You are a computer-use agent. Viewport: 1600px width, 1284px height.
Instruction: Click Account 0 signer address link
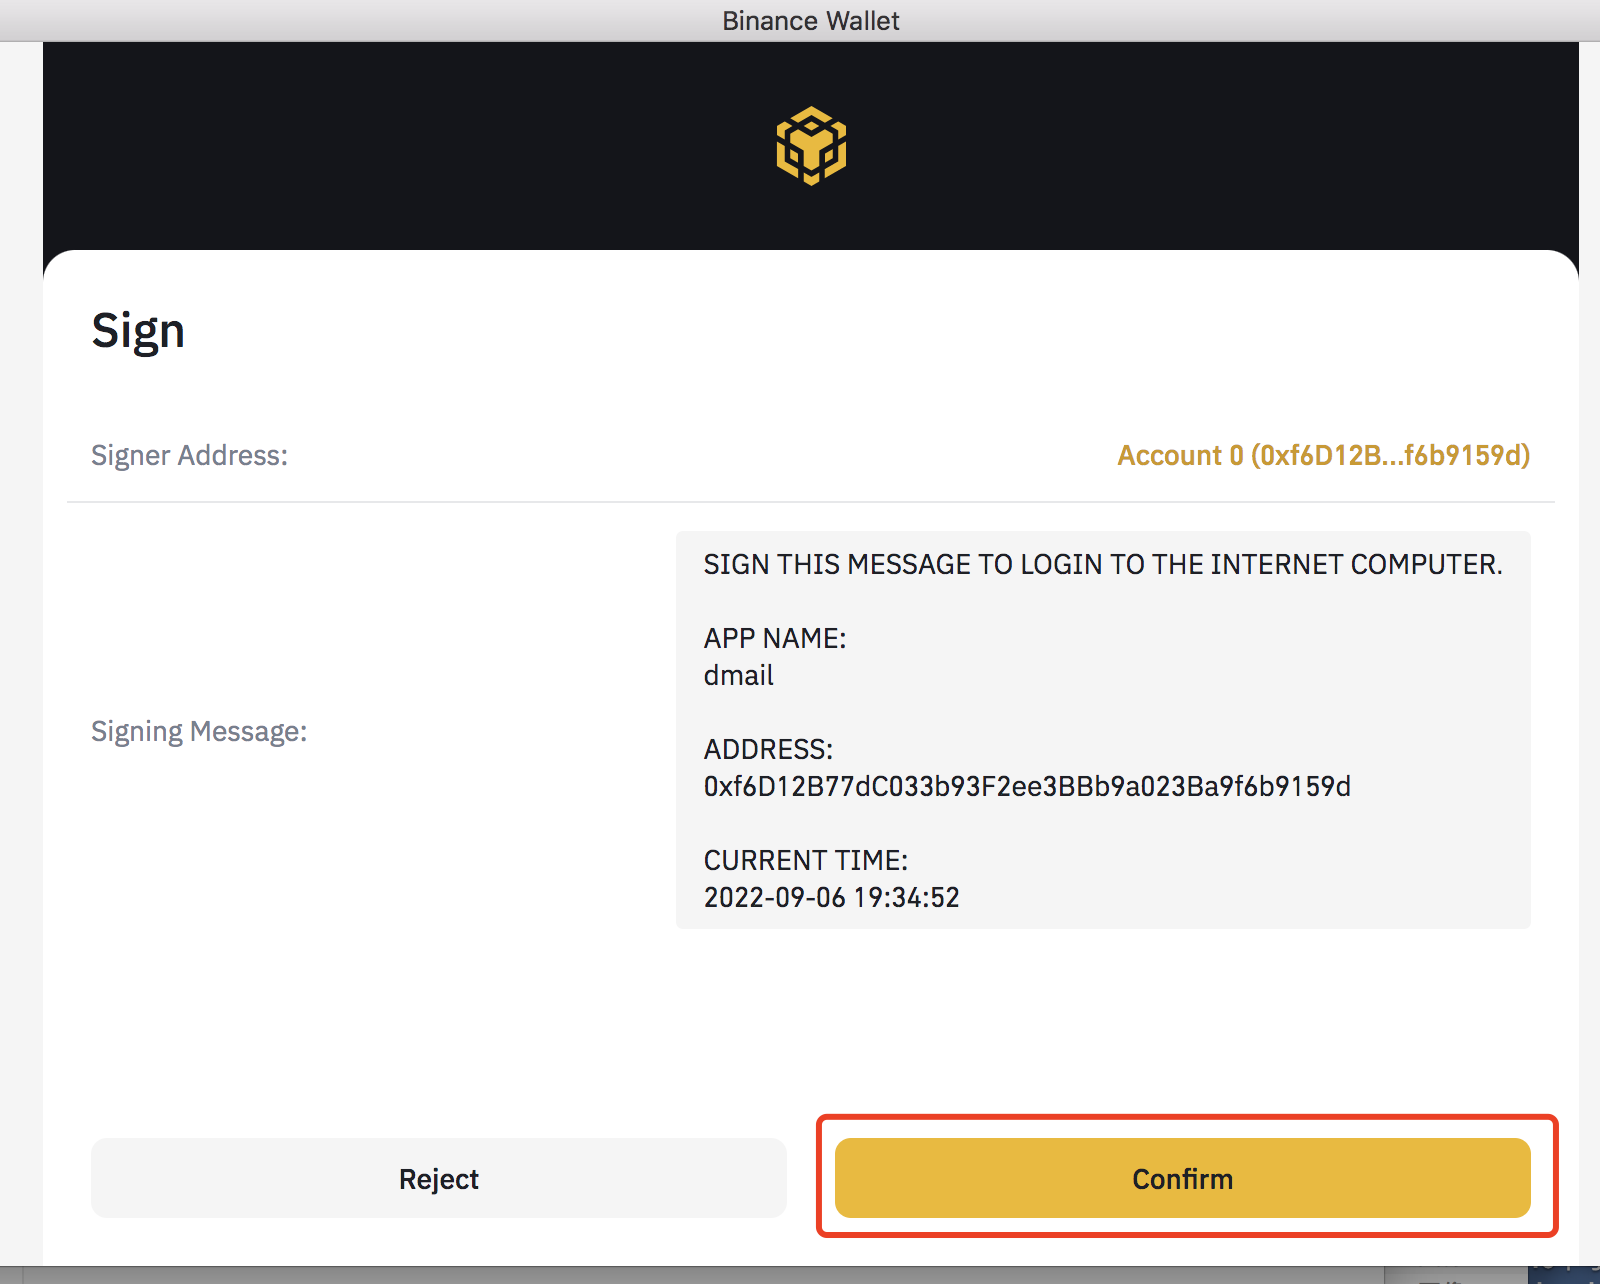pyautogui.click(x=1323, y=455)
